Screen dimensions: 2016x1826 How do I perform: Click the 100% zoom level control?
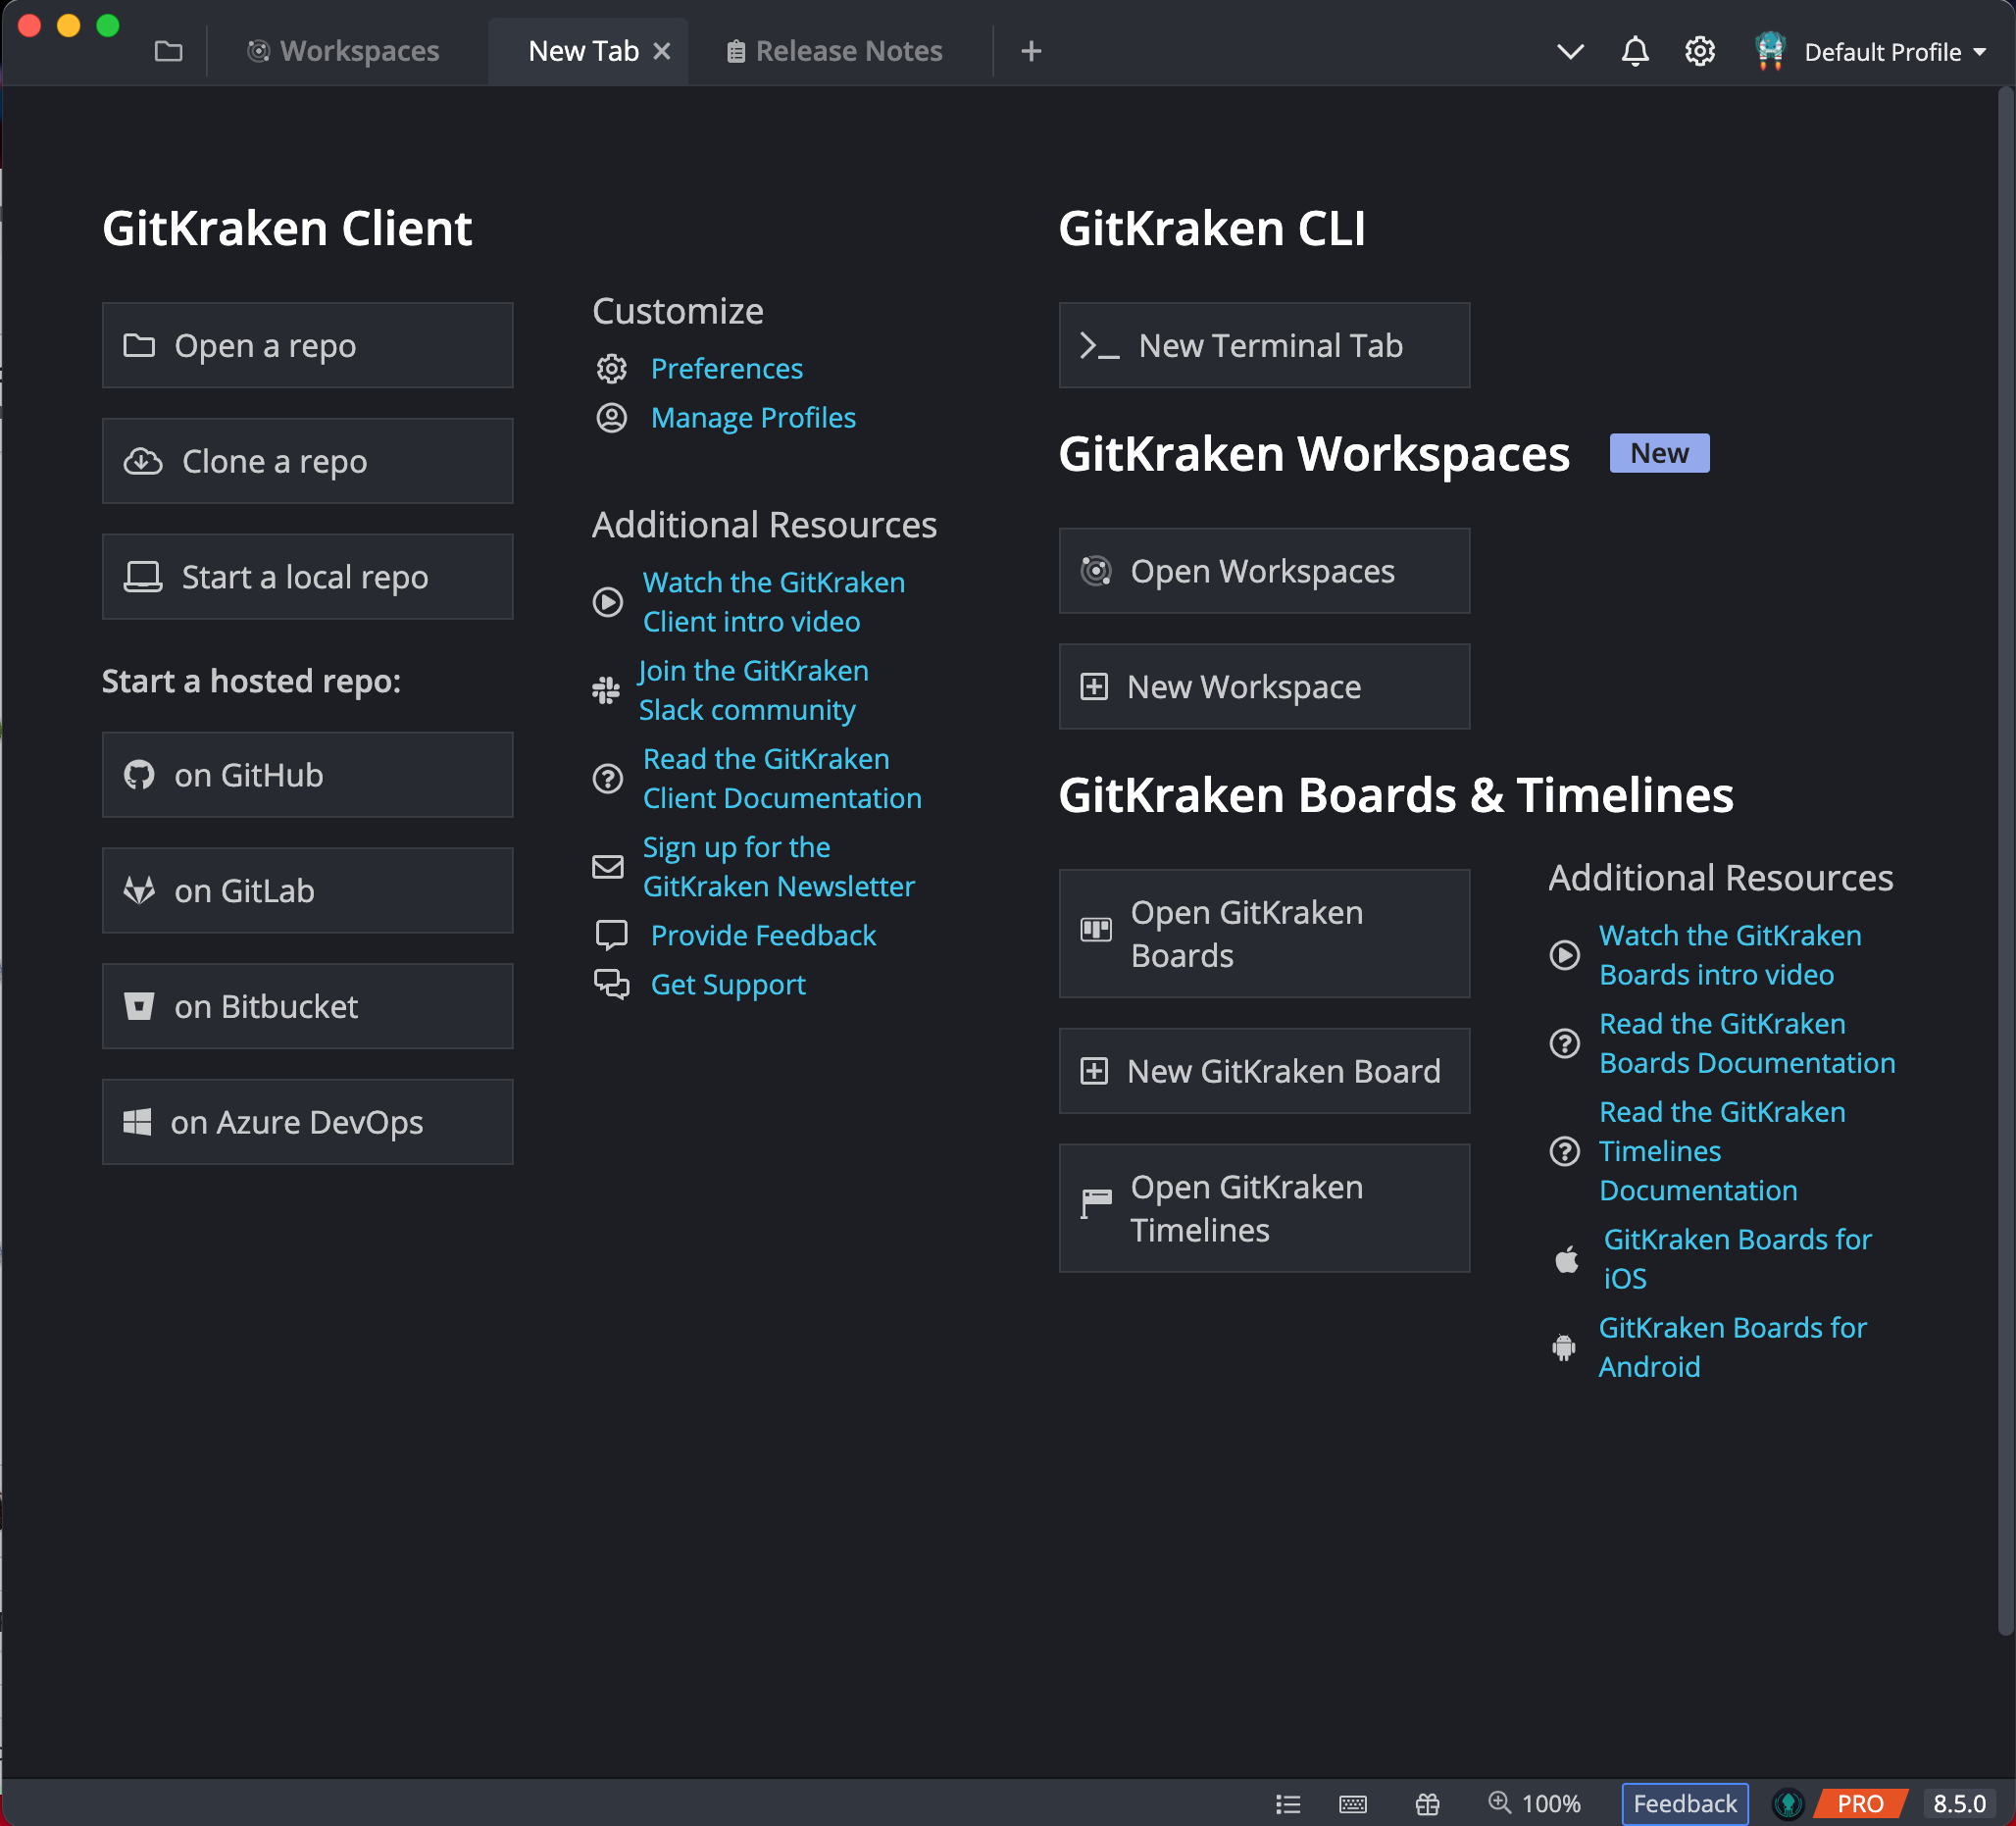coord(1534,1803)
